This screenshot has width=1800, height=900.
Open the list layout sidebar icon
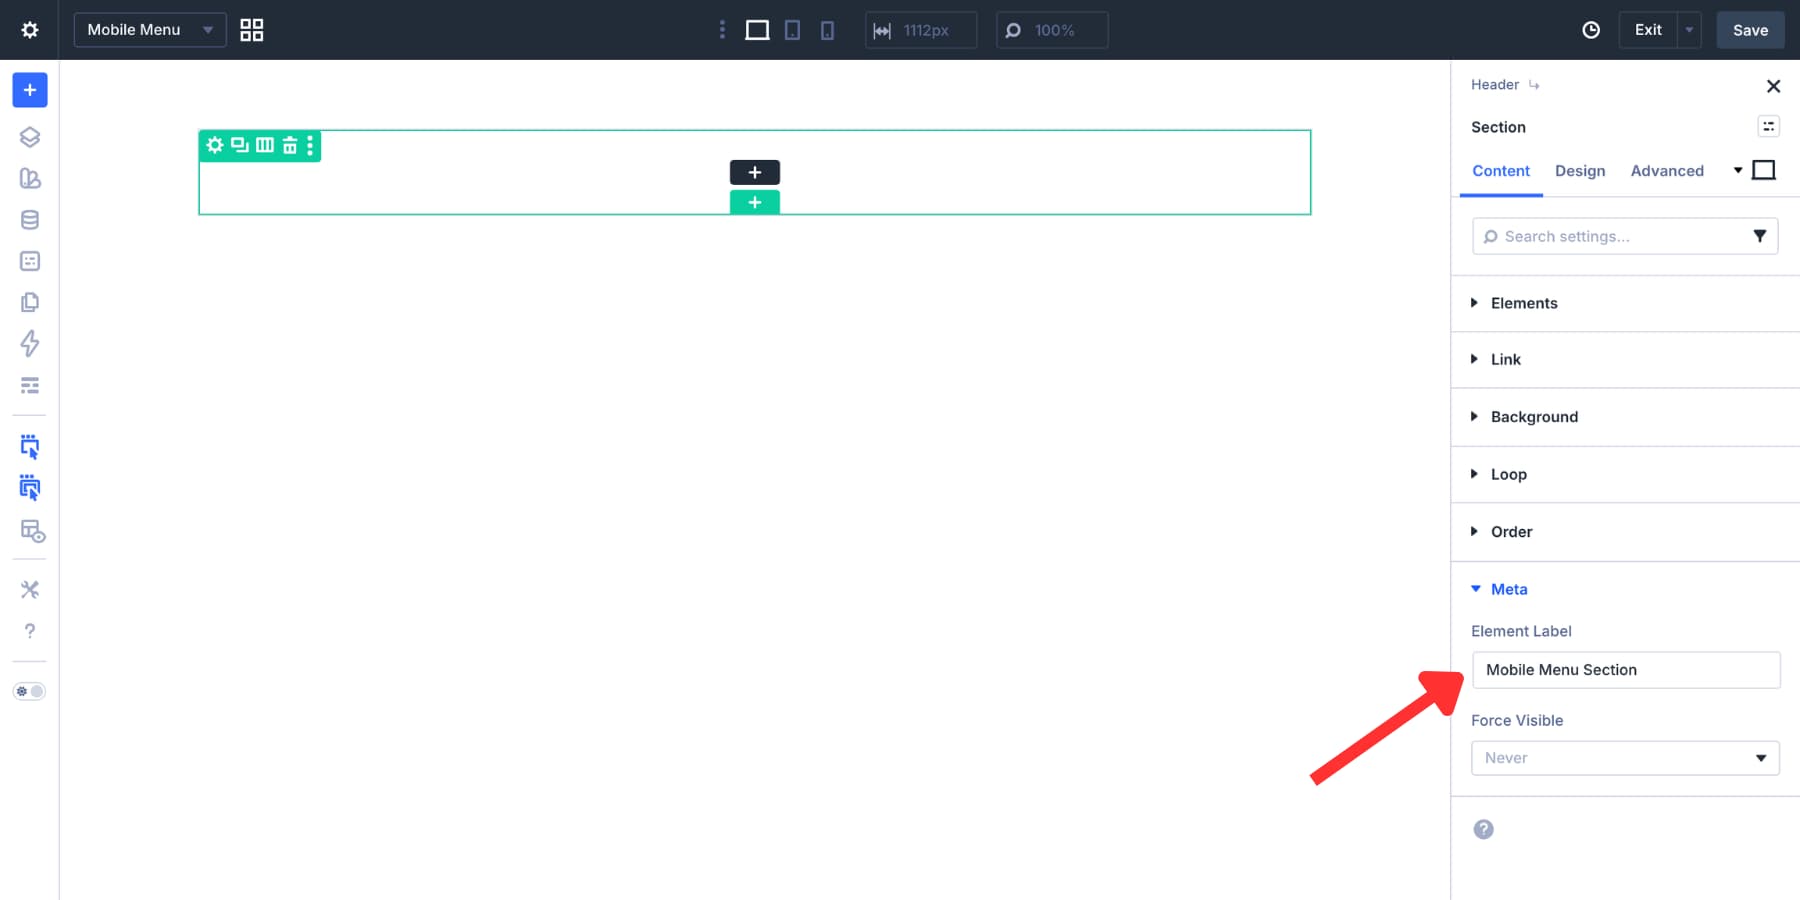pos(30,385)
